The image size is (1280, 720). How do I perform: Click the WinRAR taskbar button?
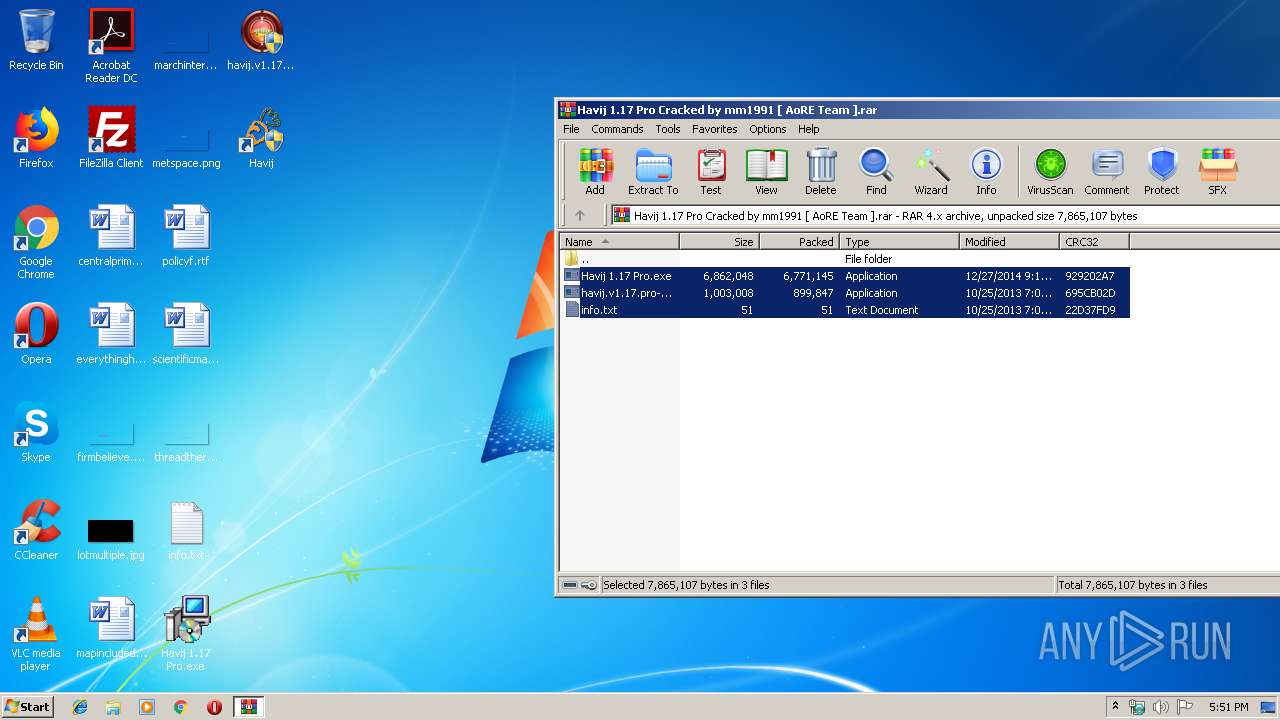click(x=248, y=707)
